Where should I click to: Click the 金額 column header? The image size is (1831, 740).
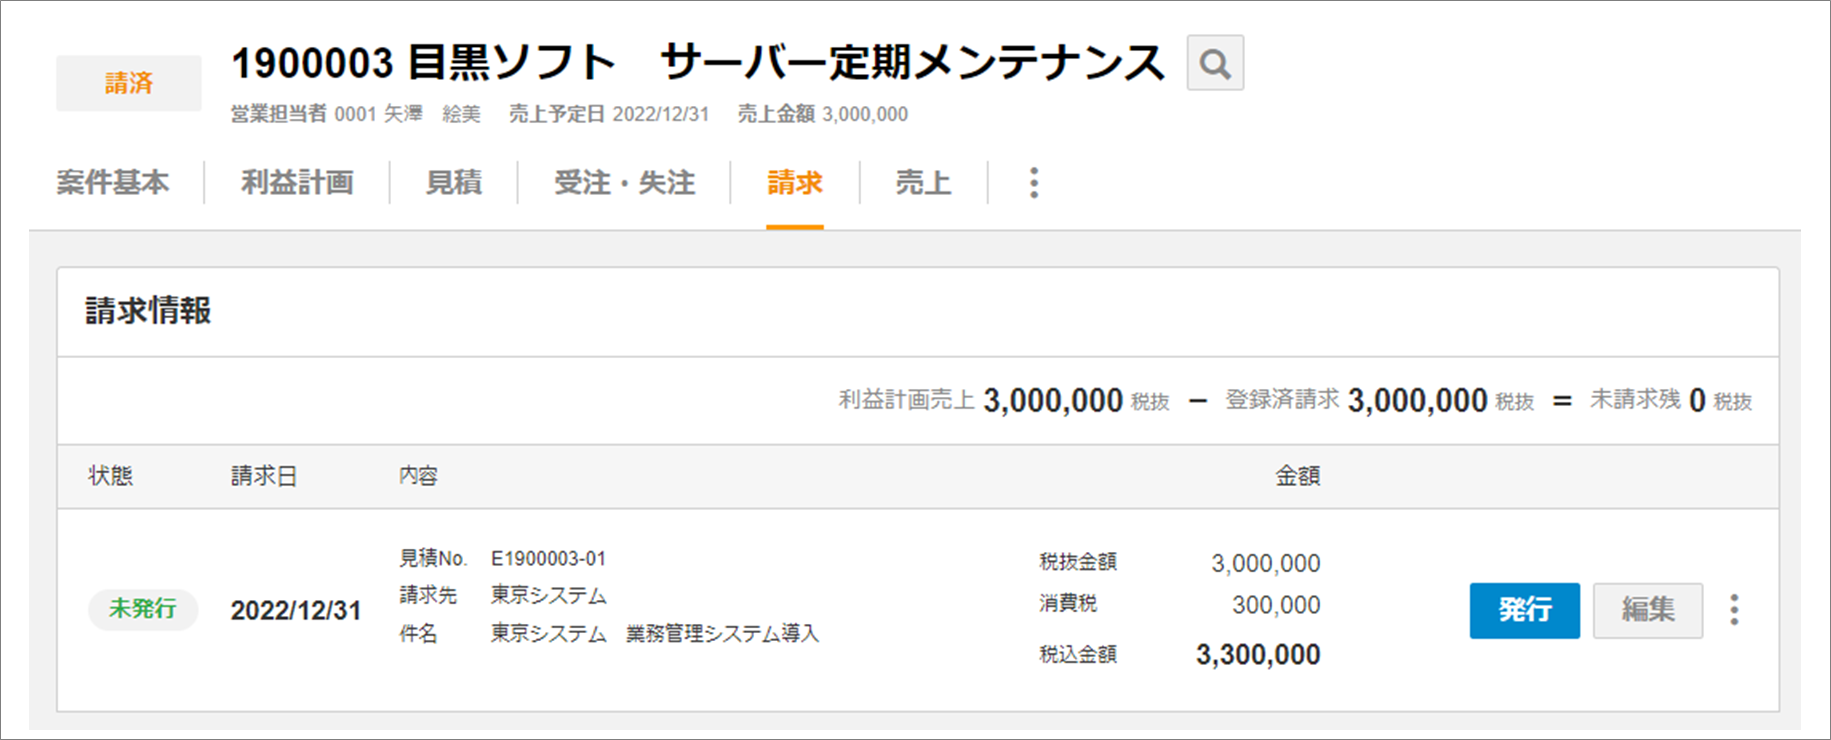click(x=1297, y=476)
